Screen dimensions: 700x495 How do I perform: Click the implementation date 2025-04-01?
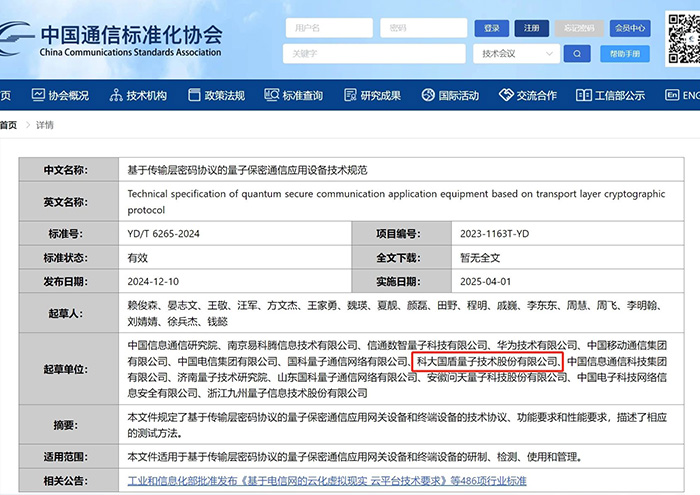(x=486, y=282)
